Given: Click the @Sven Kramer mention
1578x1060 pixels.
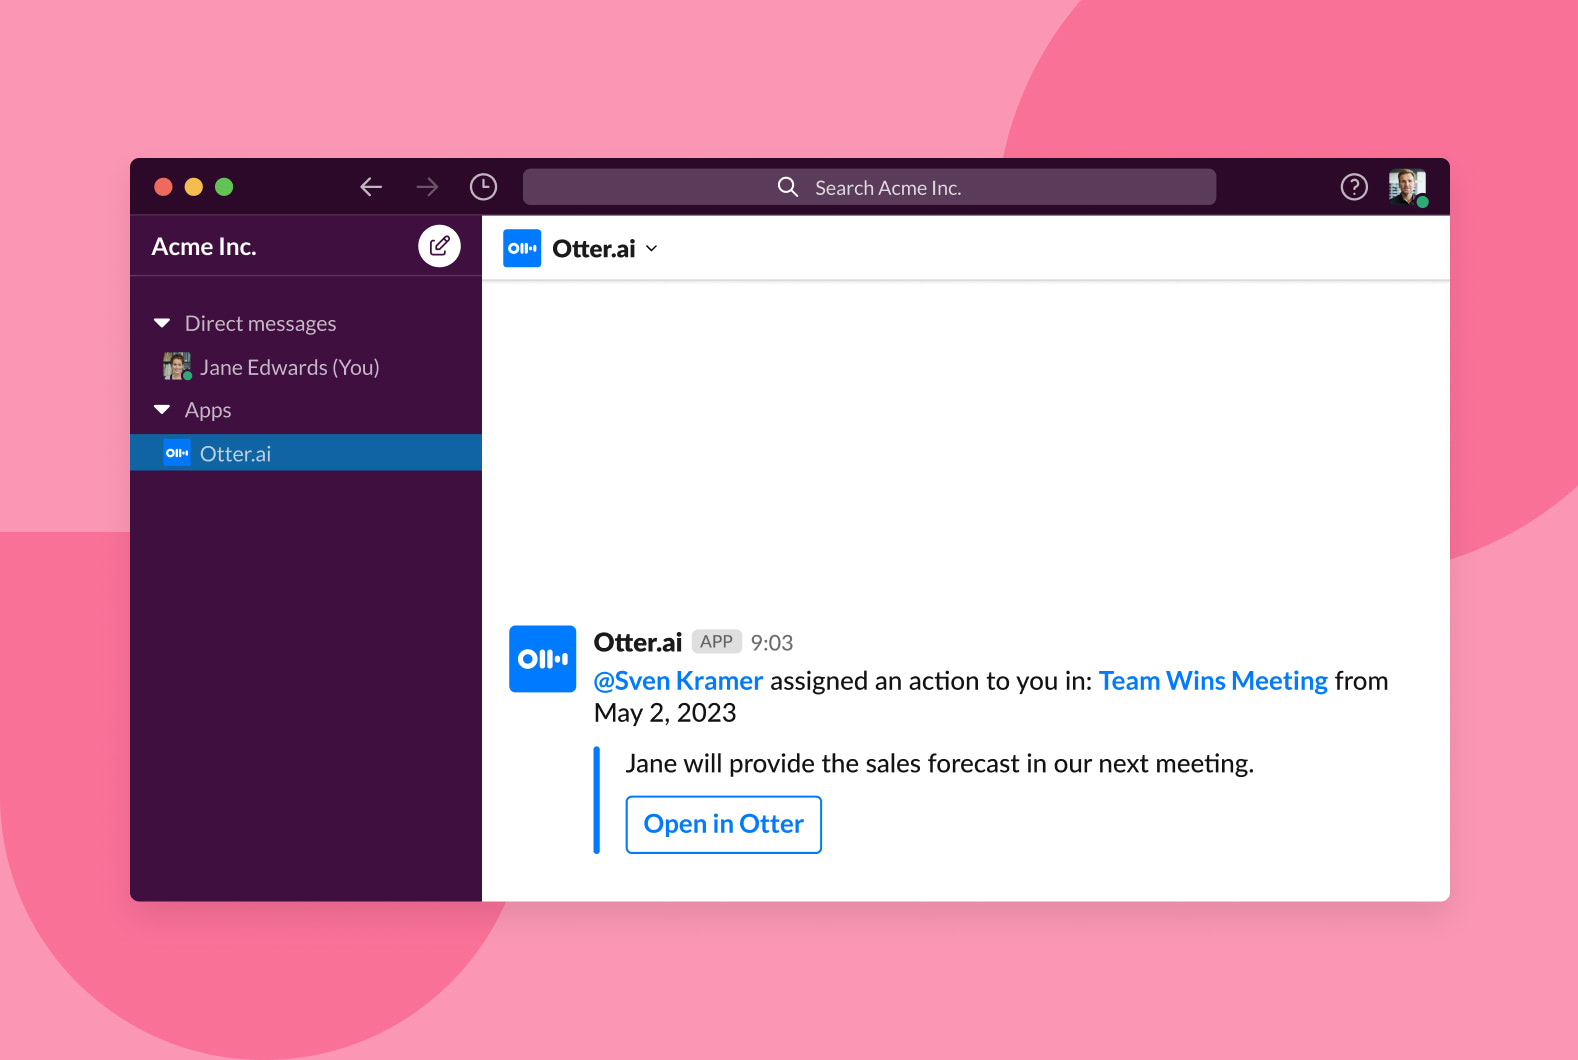Looking at the screenshot, I should point(678,681).
